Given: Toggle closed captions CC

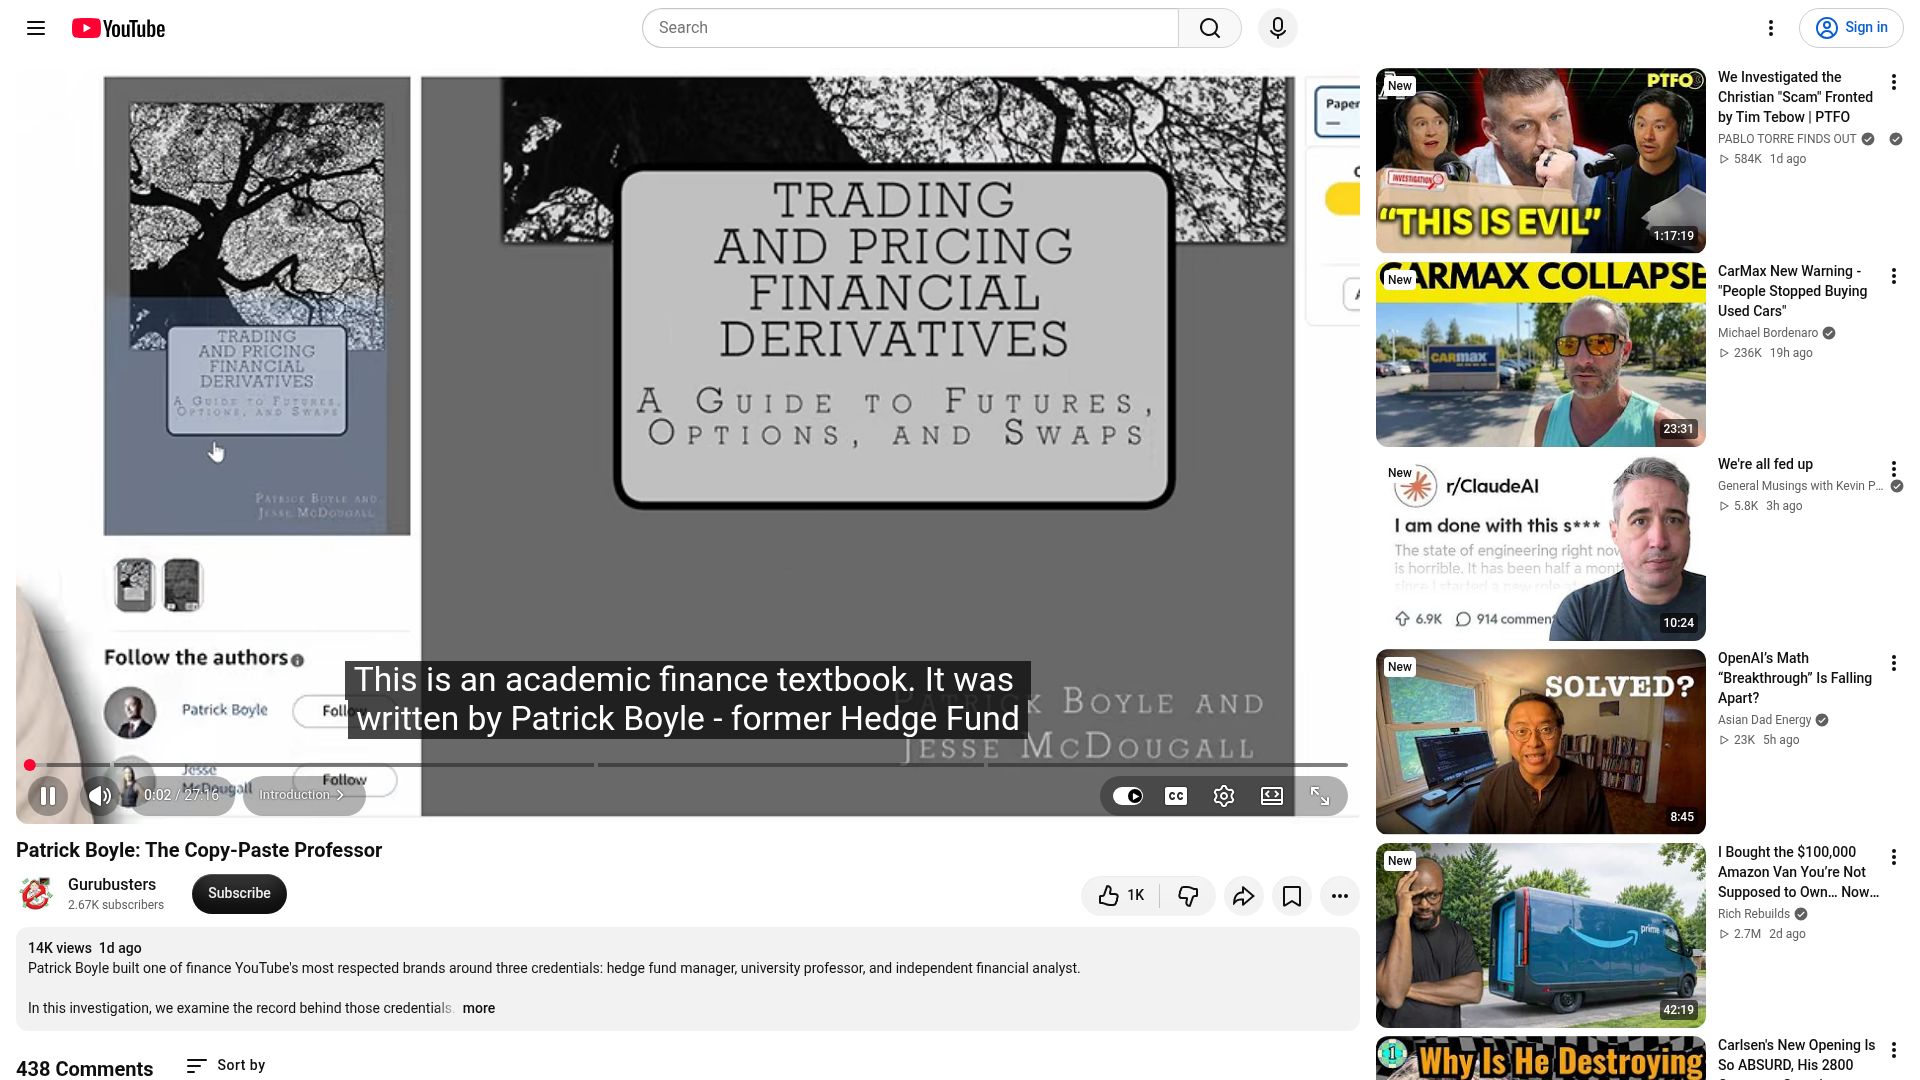Looking at the screenshot, I should point(1176,796).
